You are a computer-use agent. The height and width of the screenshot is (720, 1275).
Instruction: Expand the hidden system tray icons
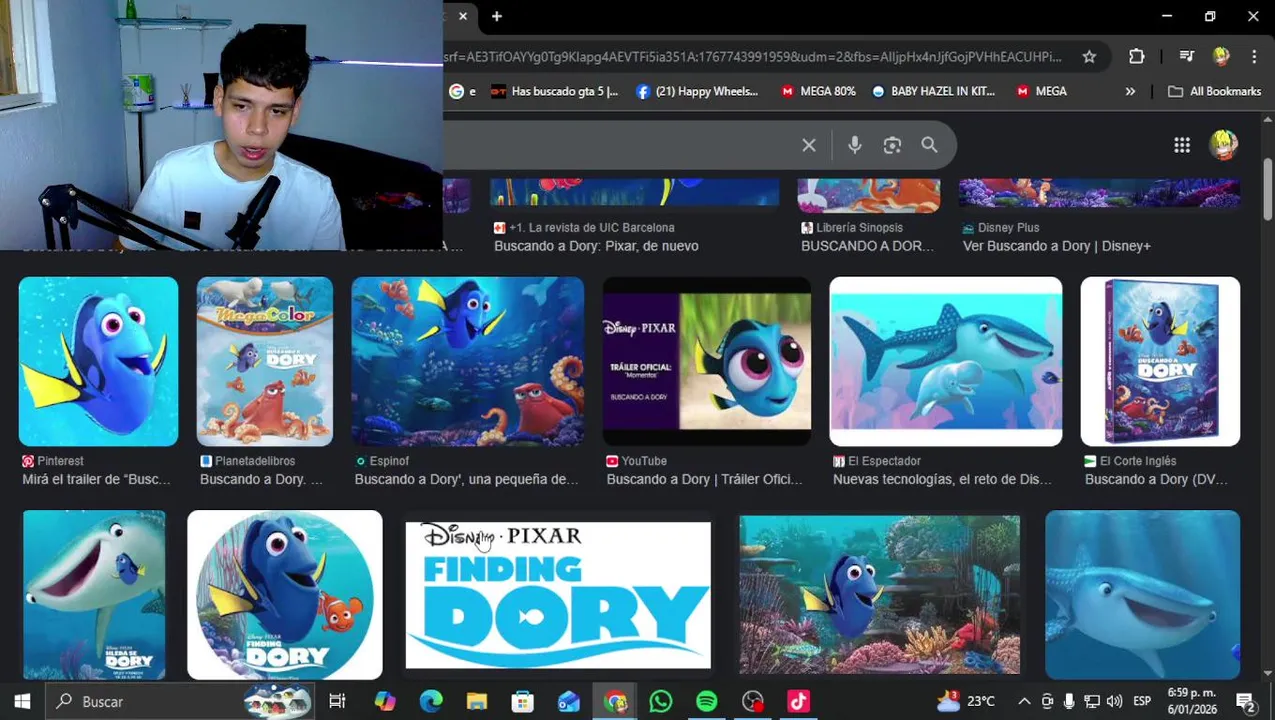[x=1024, y=702]
